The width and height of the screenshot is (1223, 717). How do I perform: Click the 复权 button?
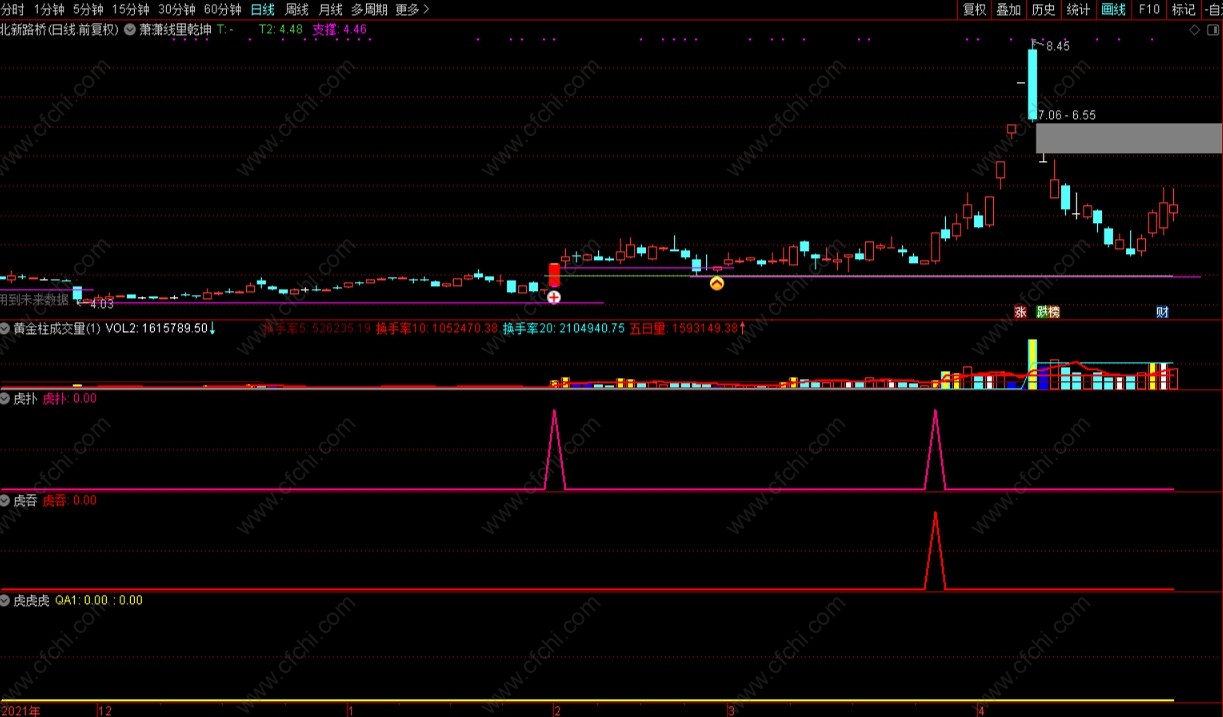pos(974,9)
